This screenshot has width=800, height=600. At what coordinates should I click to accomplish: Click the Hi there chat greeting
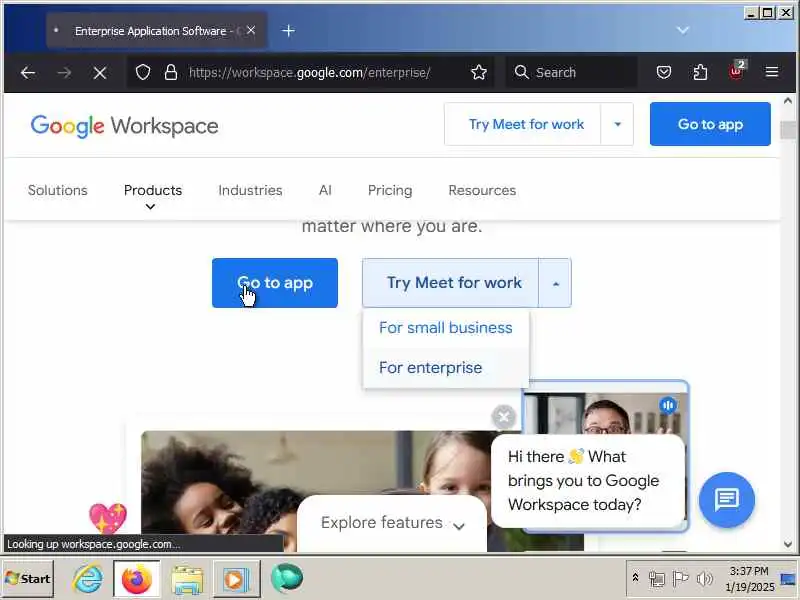pos(588,481)
